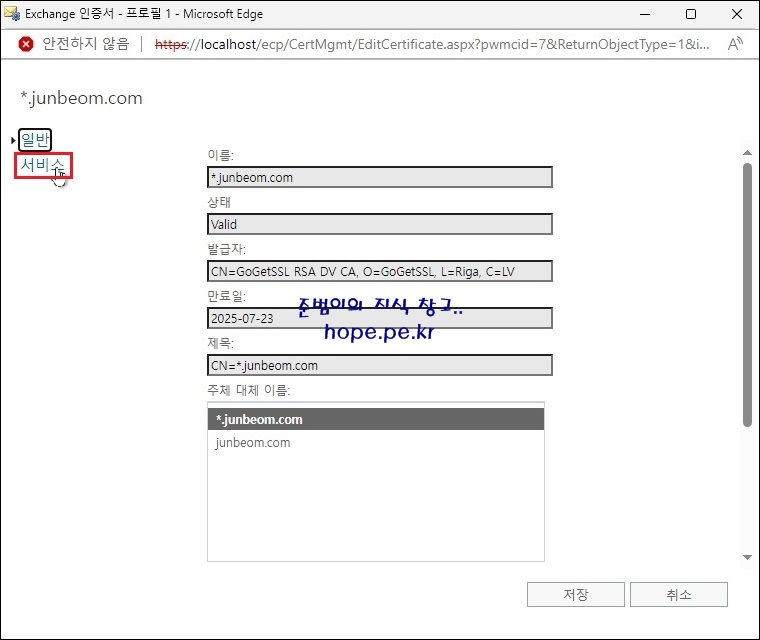
Task: Click the 제목 field CN=*.junbeom.com
Action: pos(380,365)
